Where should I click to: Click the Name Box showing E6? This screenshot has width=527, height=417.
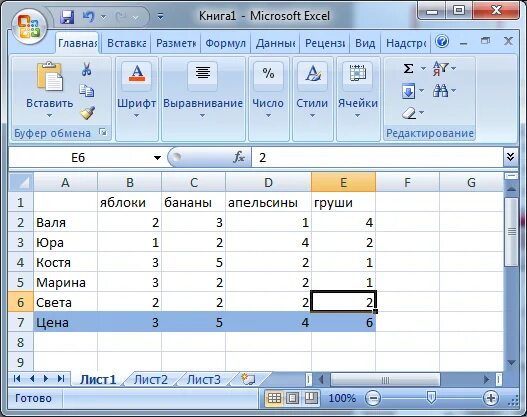click(x=78, y=157)
